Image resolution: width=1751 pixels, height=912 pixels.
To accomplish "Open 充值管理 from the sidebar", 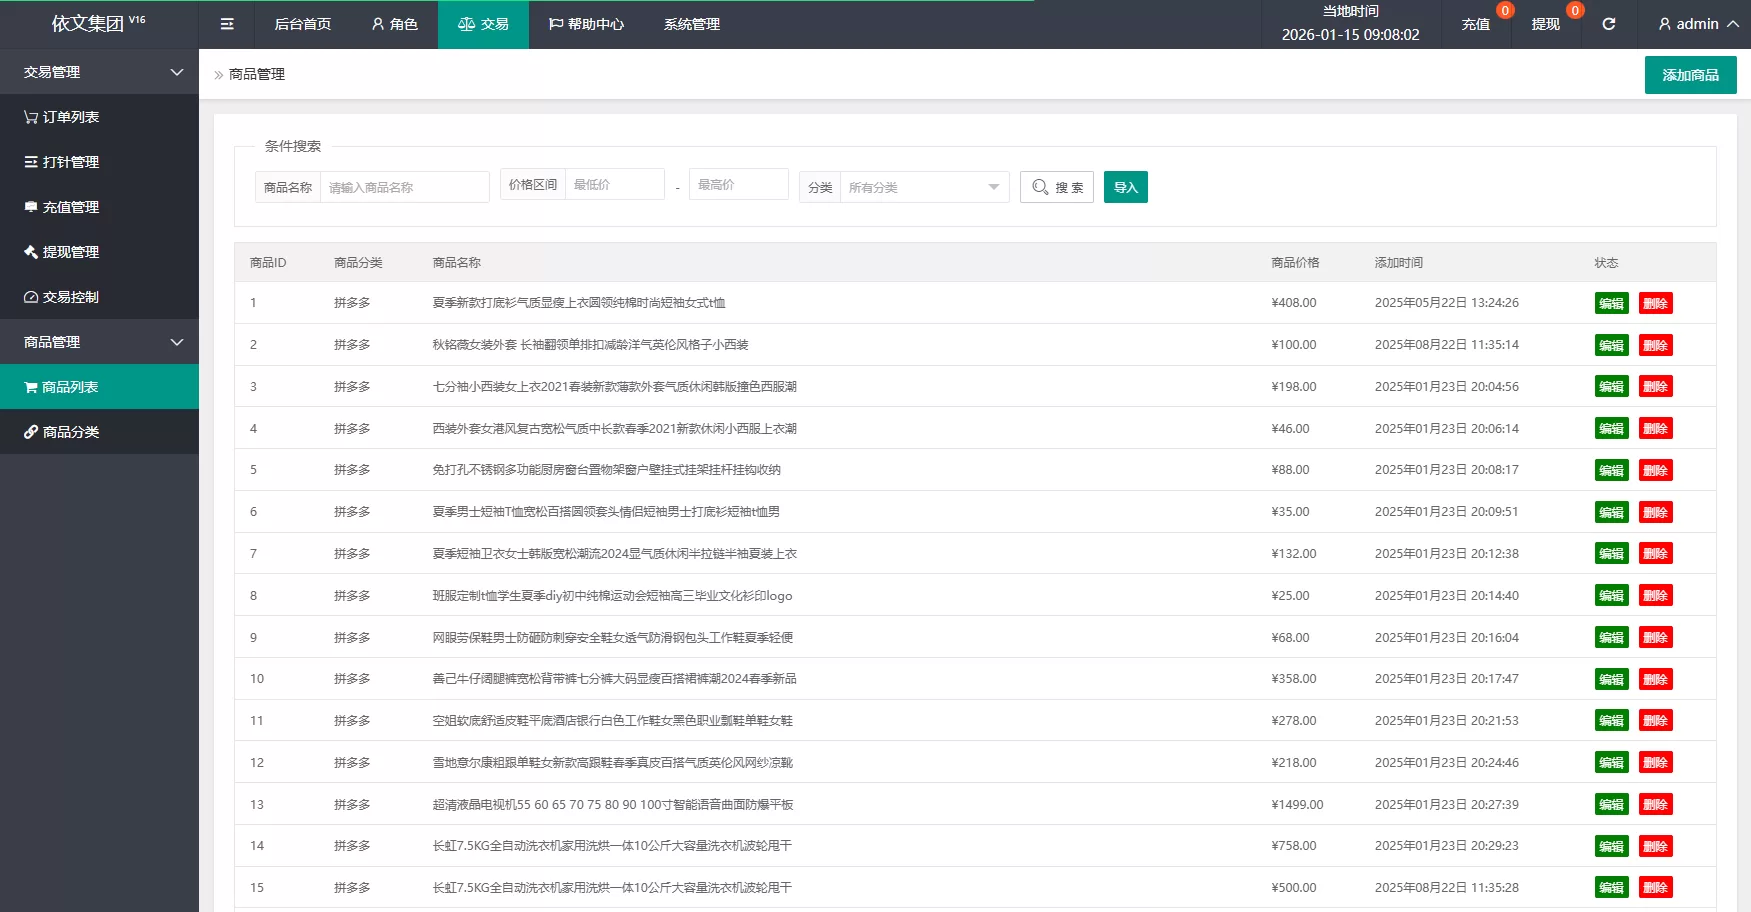I will (x=70, y=207).
